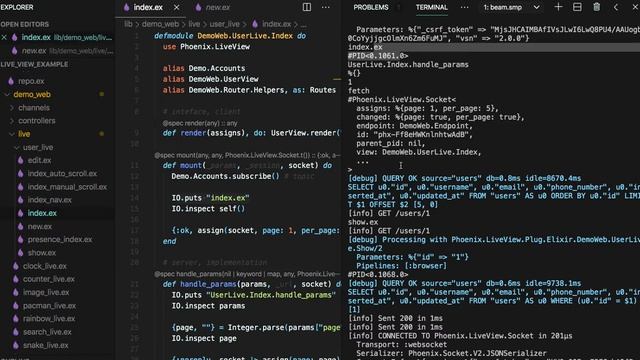640x360 pixels.
Task: Click 'Transport: :websocket' terminal line
Action: [401, 345]
